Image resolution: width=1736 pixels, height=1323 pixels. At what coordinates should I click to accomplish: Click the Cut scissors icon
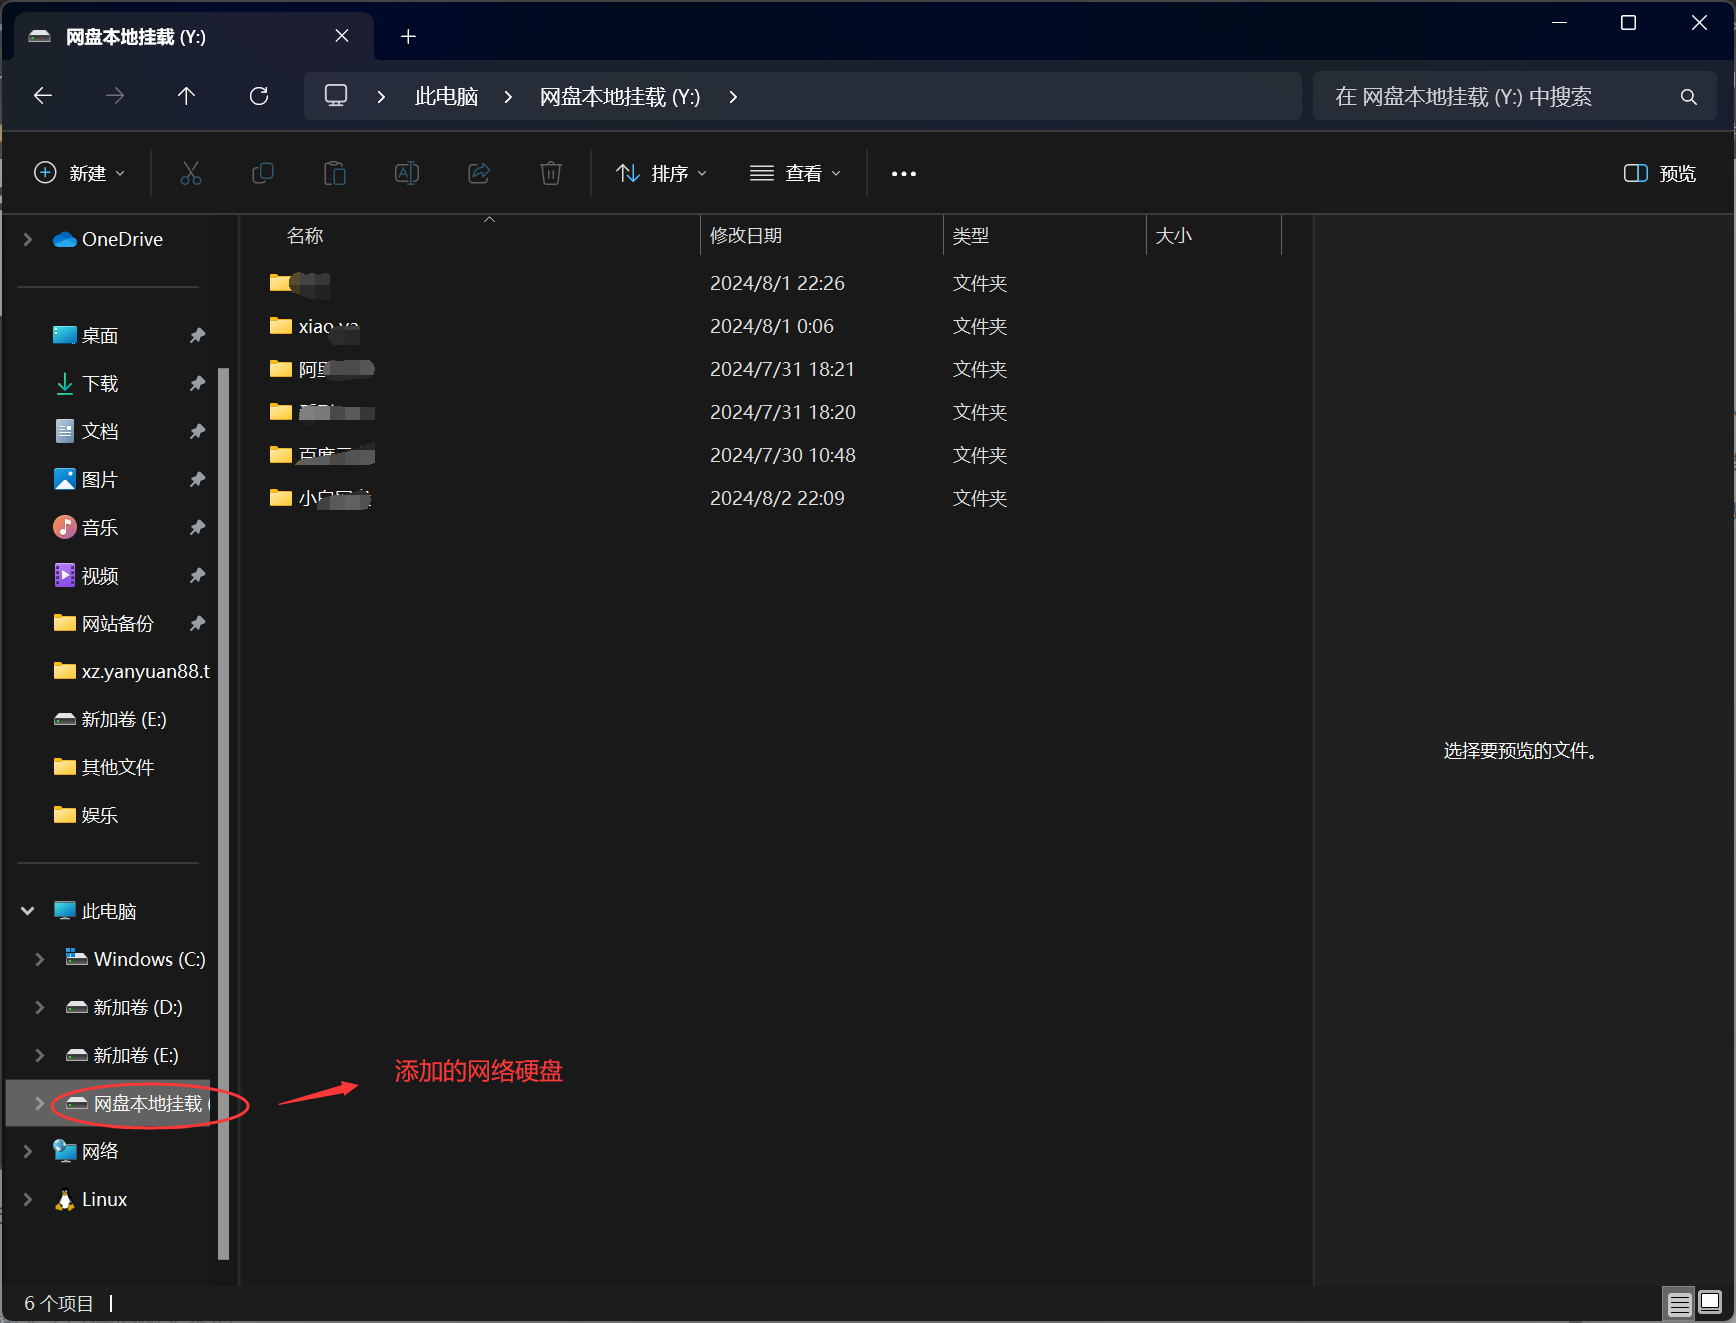pyautogui.click(x=191, y=173)
